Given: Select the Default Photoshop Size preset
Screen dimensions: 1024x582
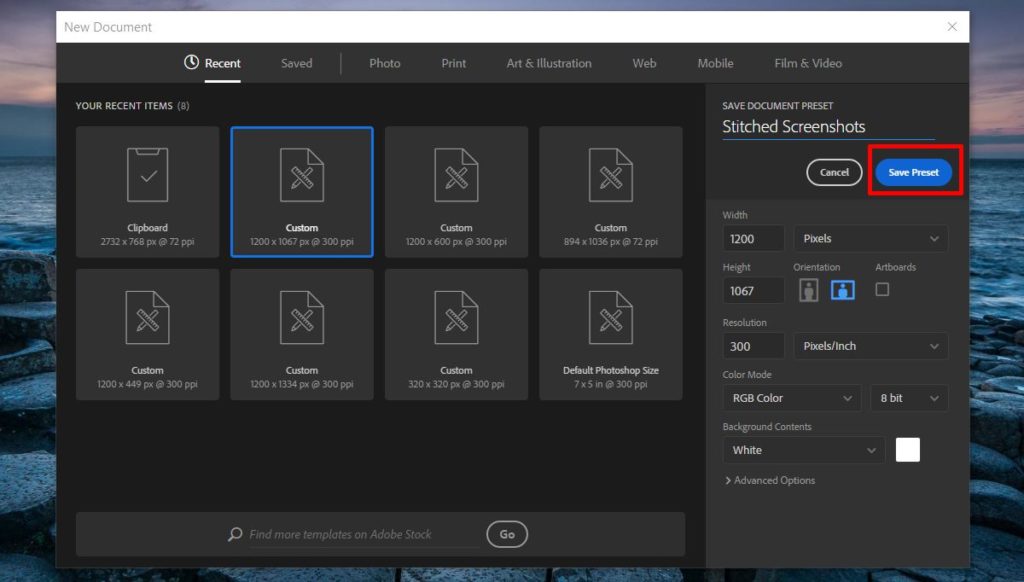Looking at the screenshot, I should click(611, 333).
